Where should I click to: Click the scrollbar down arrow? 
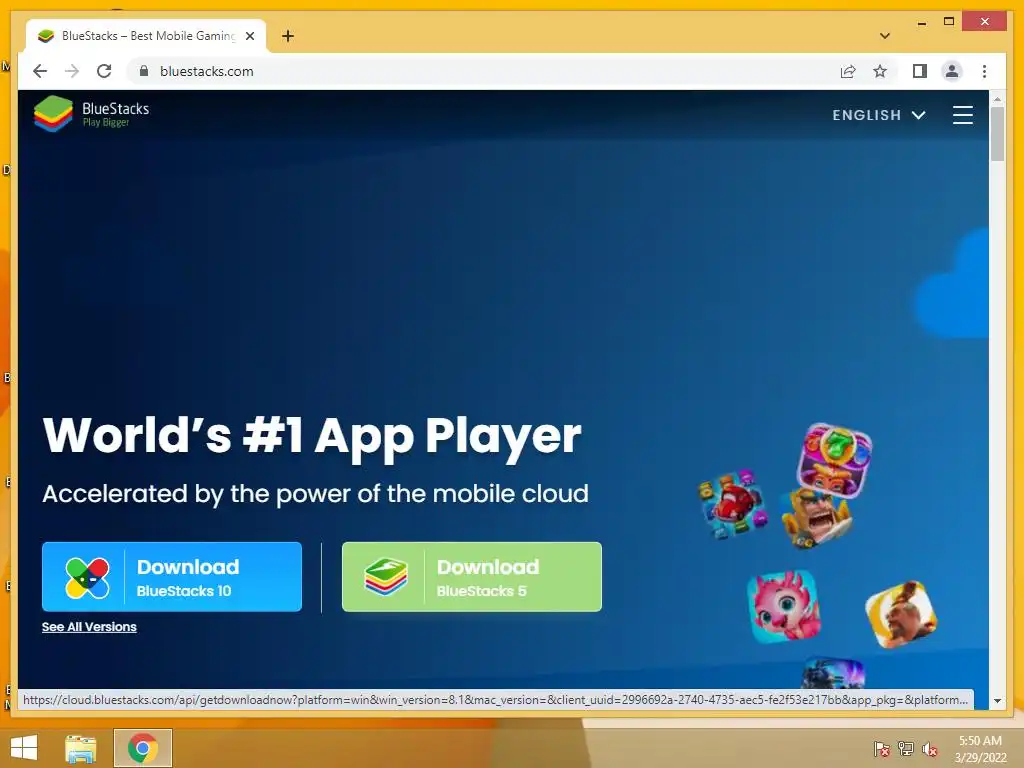(997, 701)
